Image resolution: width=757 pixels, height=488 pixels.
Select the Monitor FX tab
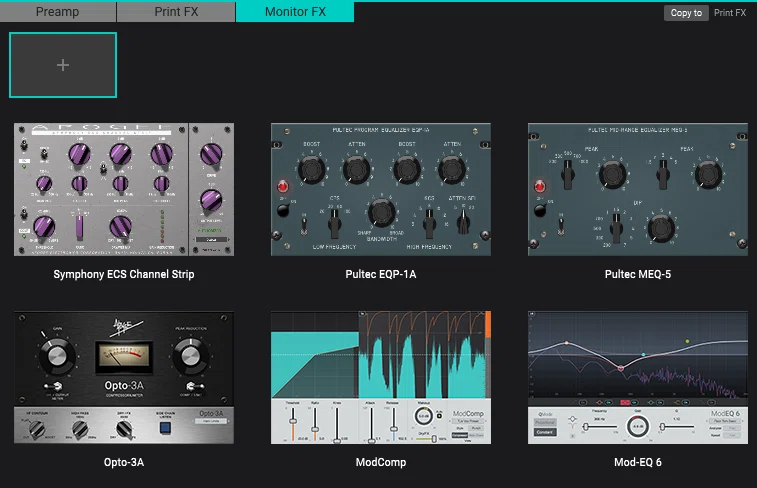[295, 12]
